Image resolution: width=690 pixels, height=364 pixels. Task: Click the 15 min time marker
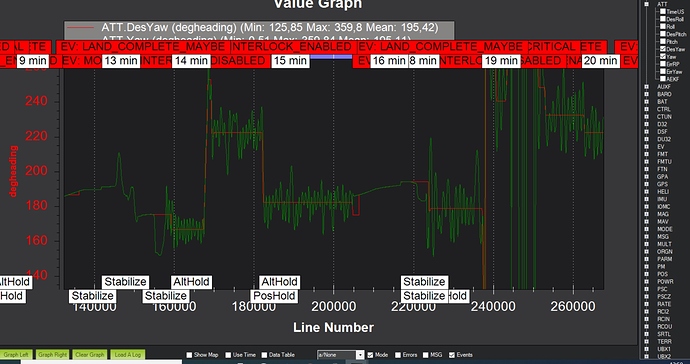click(290, 61)
